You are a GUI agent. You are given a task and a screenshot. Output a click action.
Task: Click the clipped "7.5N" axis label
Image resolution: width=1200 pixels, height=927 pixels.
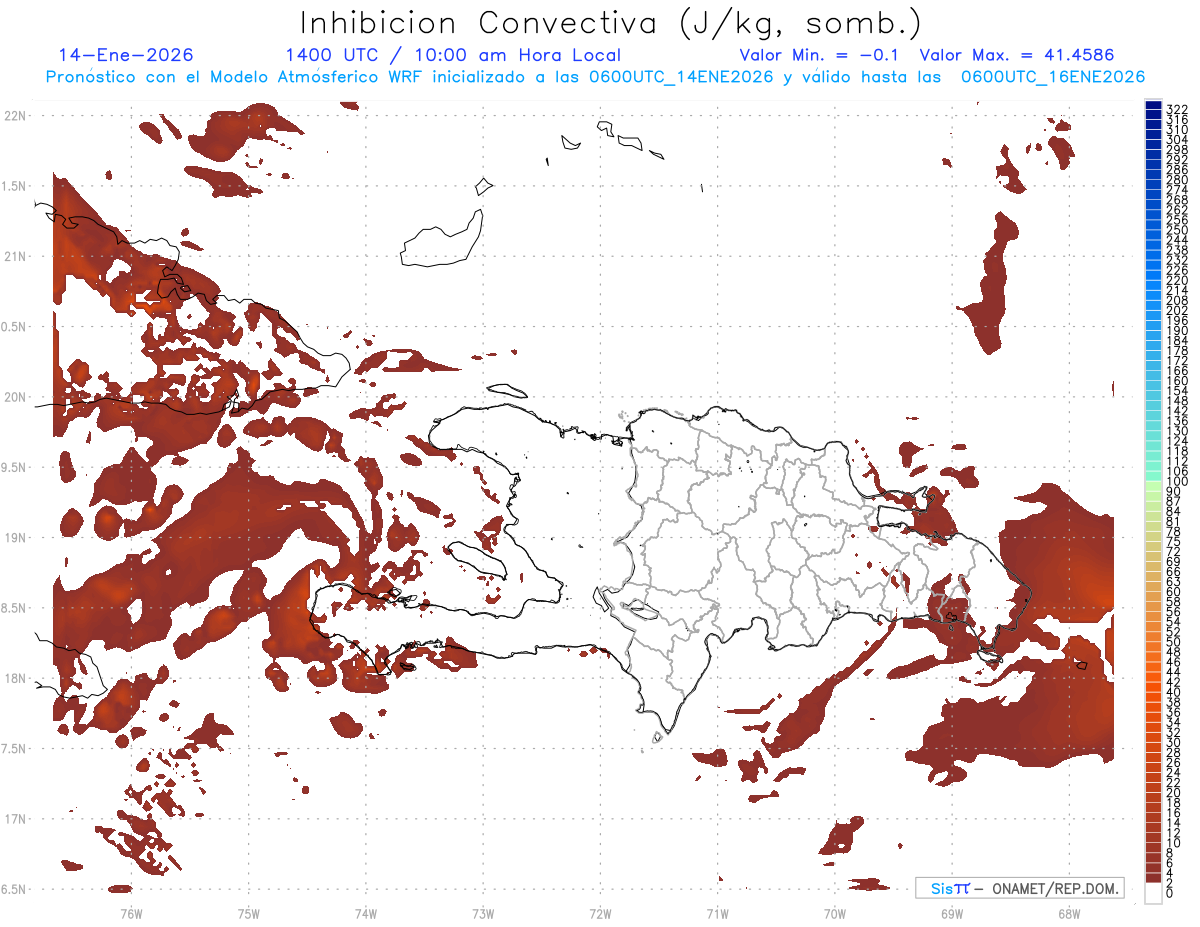[x=13, y=749]
